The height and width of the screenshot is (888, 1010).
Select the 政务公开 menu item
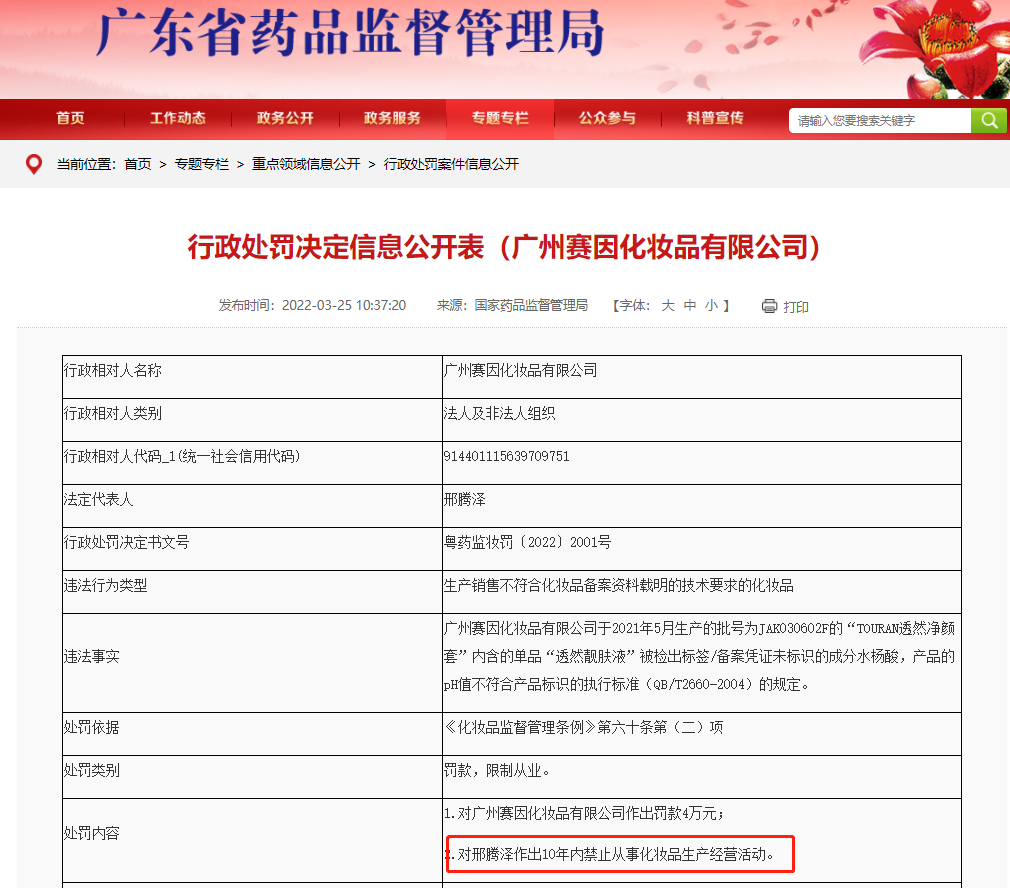point(285,118)
